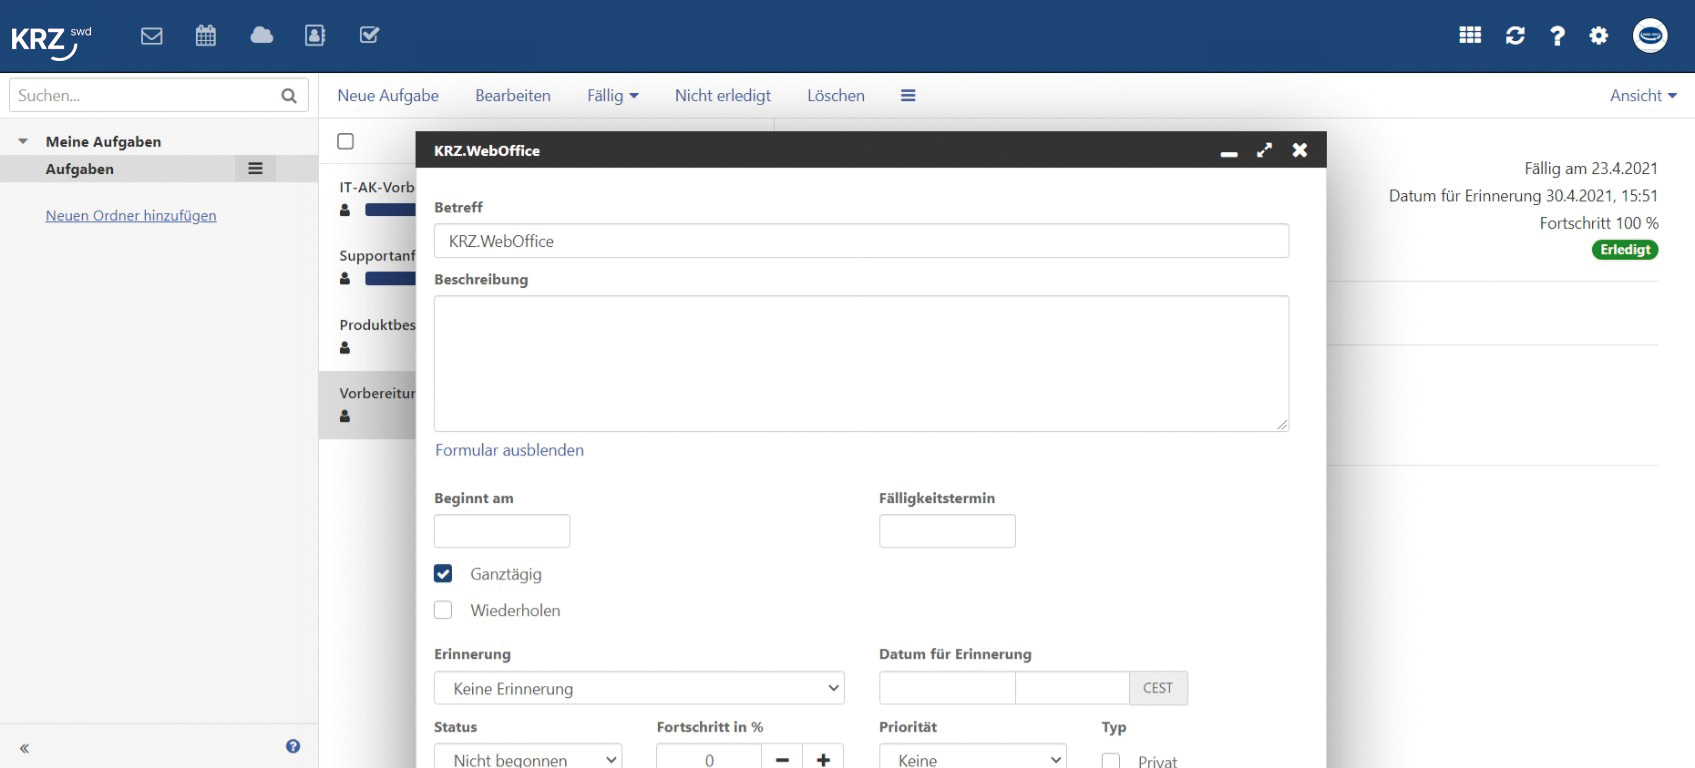Screen dimensions: 1695x768
Task: Open the cloud files icon
Action: [x=262, y=36]
